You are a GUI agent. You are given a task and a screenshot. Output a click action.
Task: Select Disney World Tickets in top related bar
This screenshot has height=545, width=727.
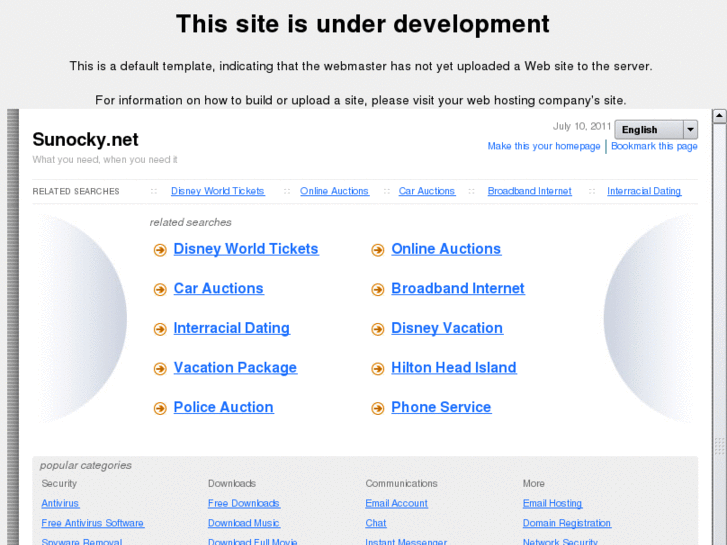(x=217, y=191)
